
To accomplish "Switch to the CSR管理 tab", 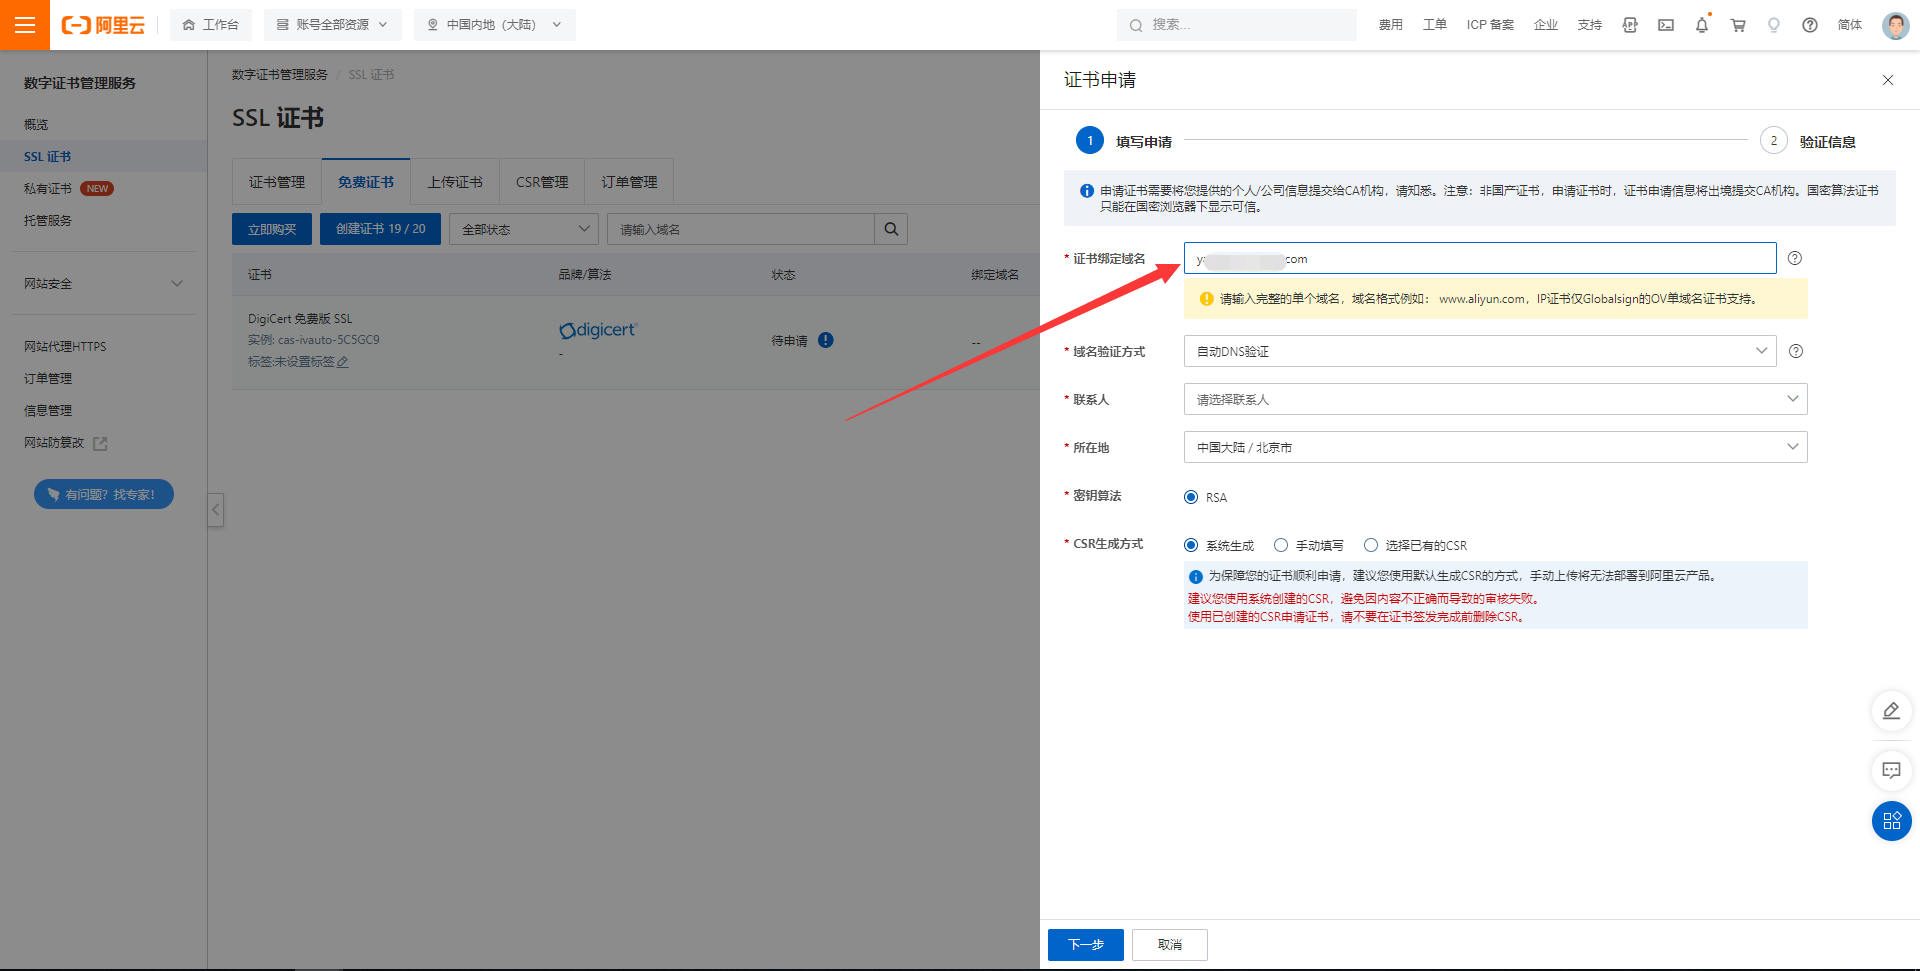I will (x=542, y=182).
